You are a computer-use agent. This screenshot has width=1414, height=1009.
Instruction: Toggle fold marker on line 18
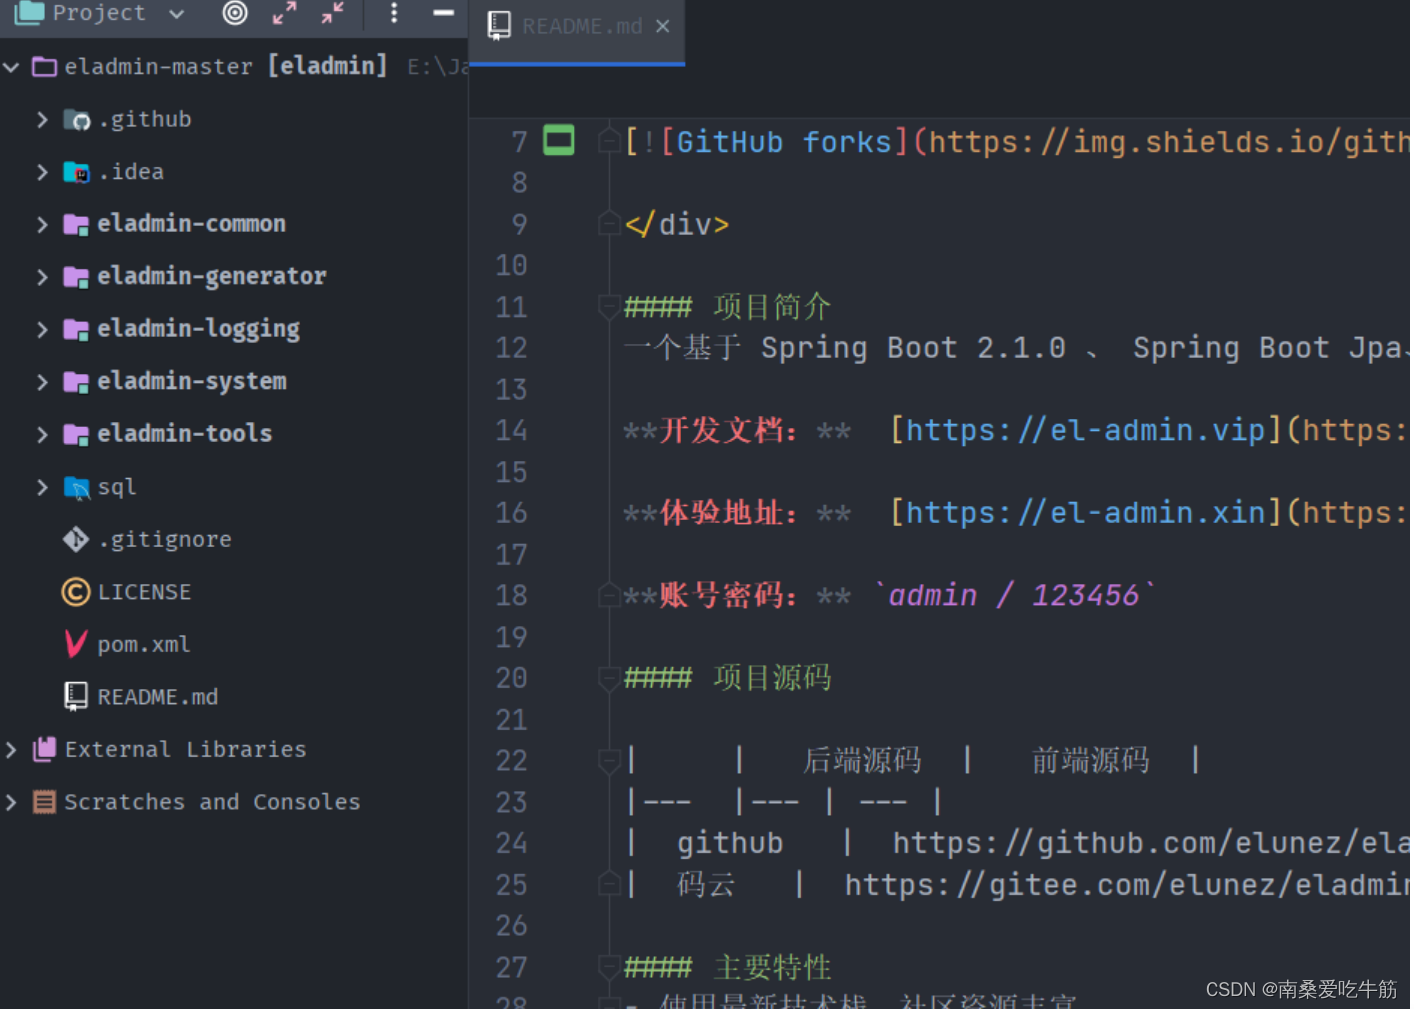608,596
